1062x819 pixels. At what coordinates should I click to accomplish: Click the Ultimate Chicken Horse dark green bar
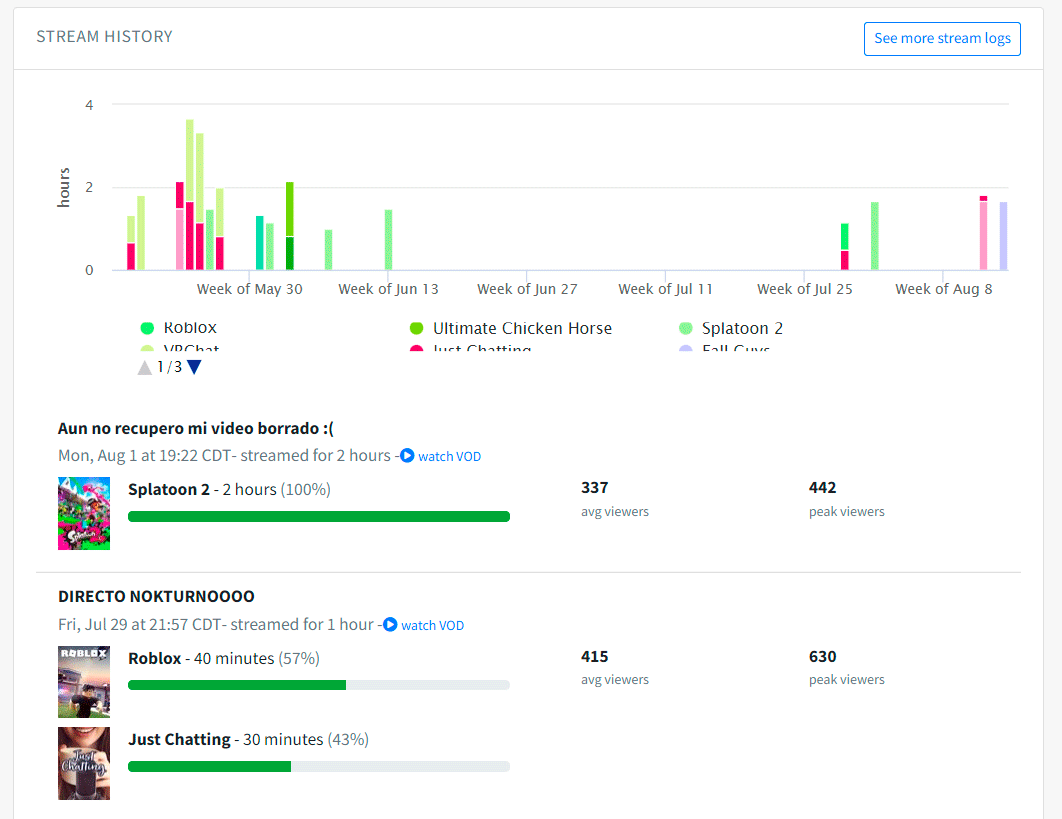290,253
